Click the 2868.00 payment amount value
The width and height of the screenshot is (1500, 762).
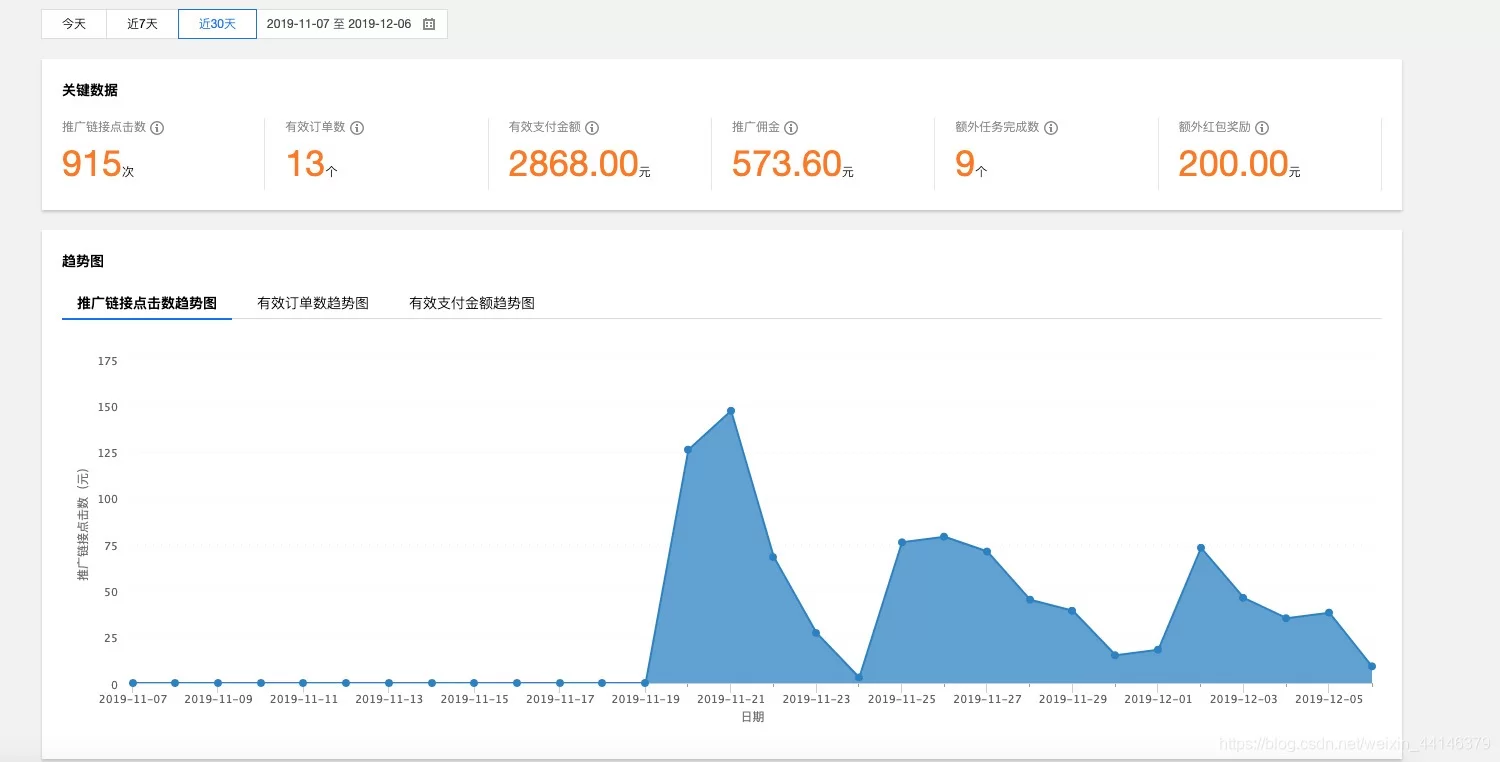click(573, 164)
